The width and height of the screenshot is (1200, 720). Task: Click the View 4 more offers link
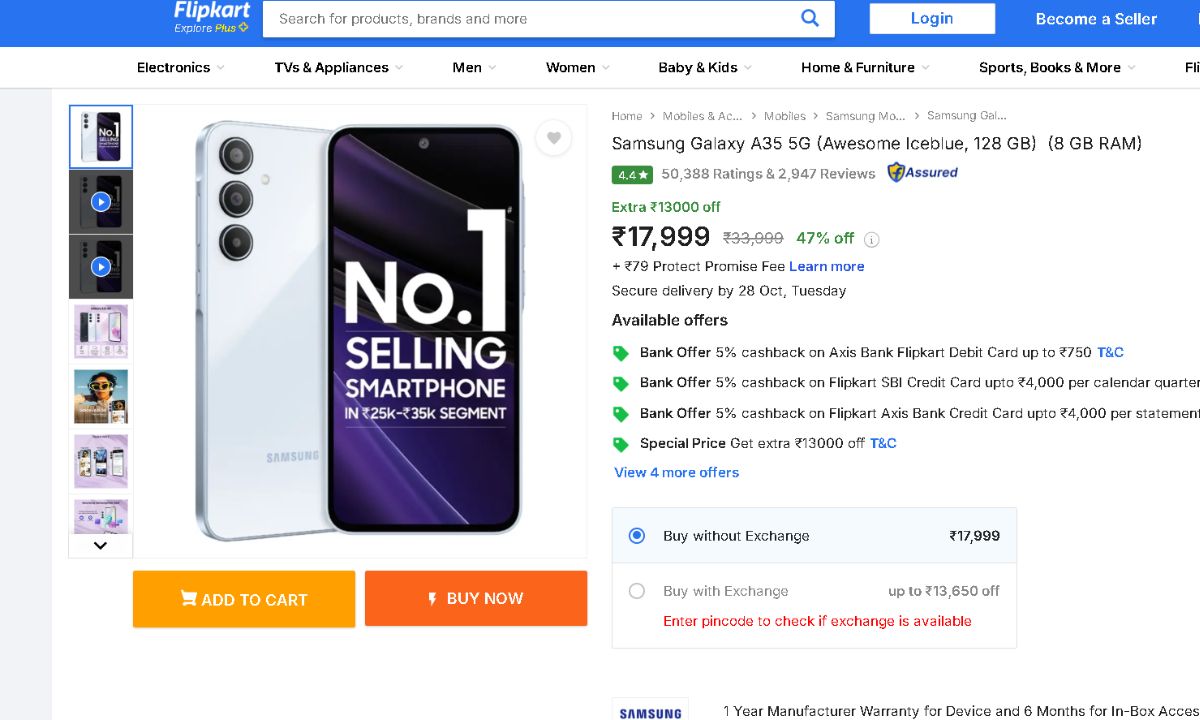tap(677, 472)
